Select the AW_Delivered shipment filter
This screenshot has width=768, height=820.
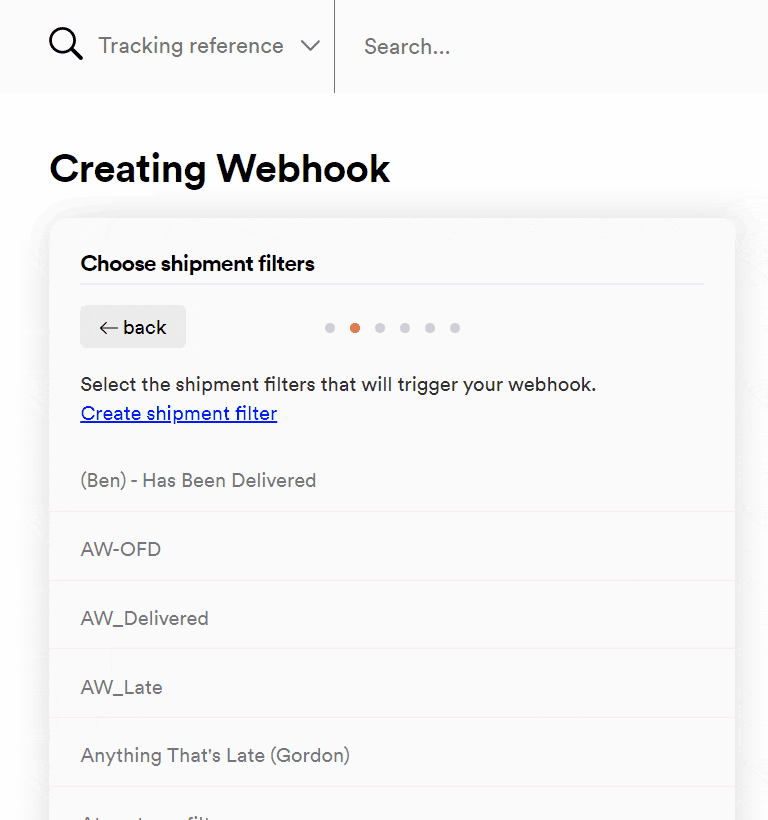click(x=144, y=617)
